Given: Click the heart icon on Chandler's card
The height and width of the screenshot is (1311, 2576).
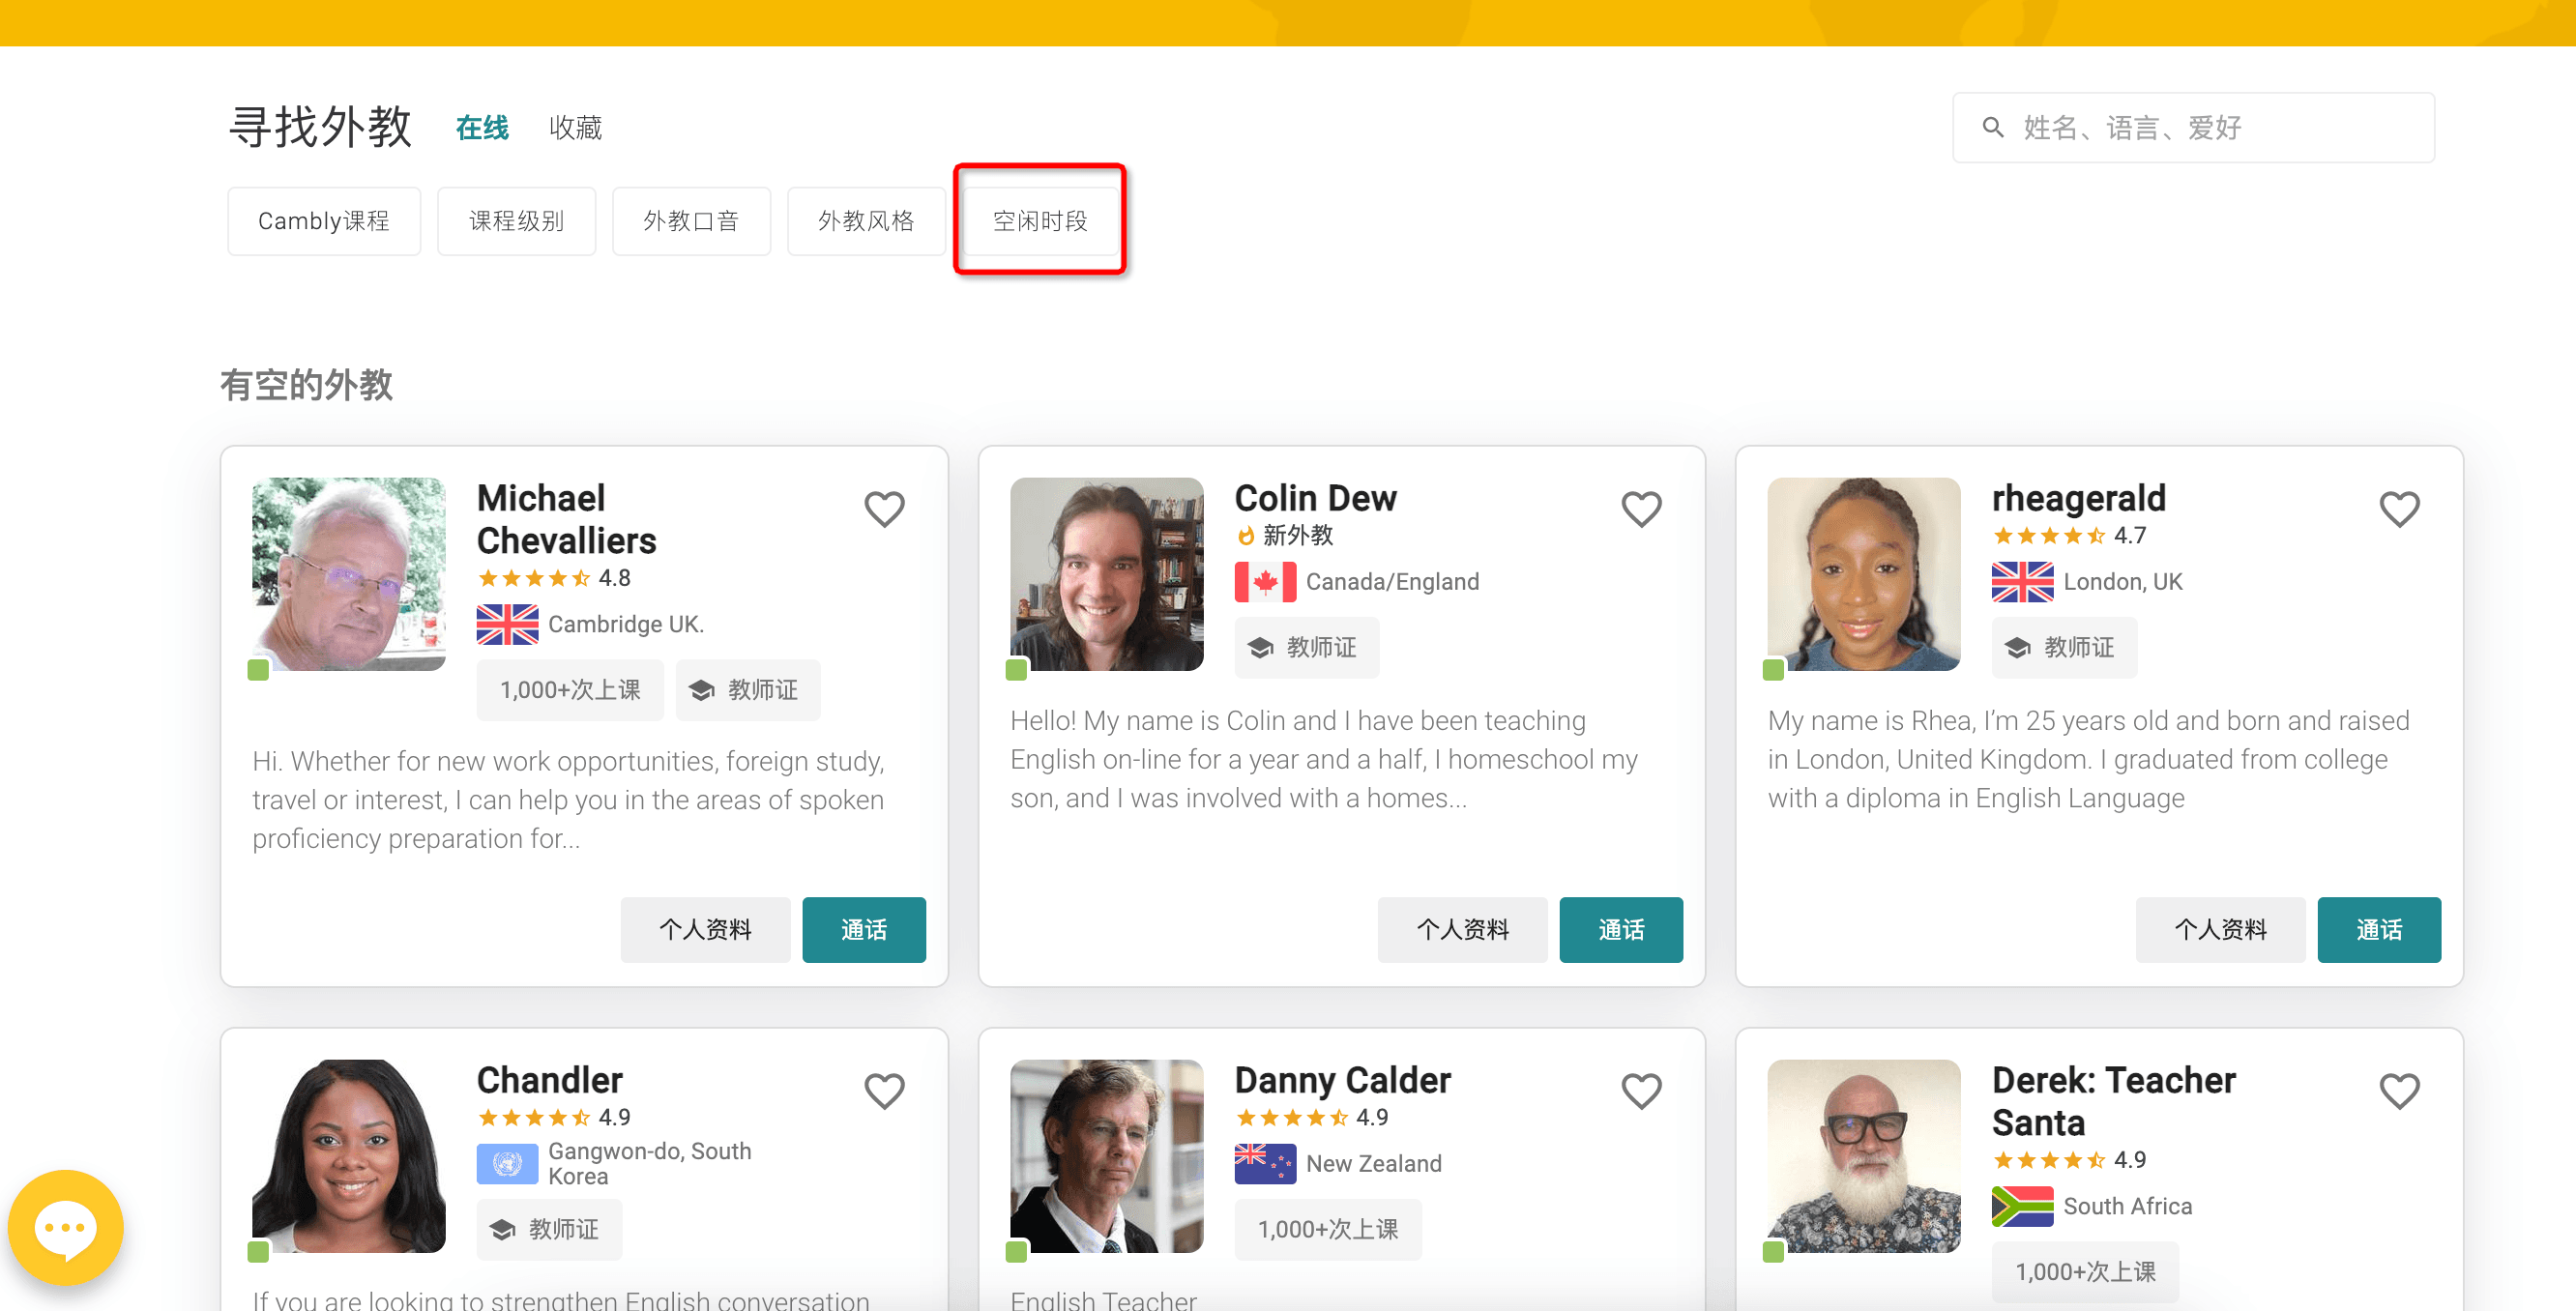Looking at the screenshot, I should pos(884,1091).
